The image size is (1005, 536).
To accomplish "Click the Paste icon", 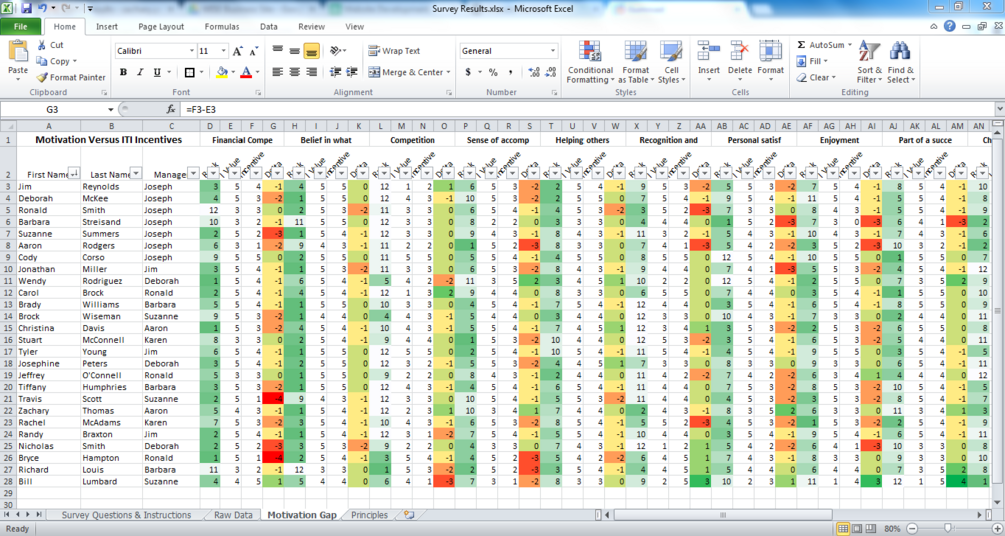I will [x=18, y=51].
